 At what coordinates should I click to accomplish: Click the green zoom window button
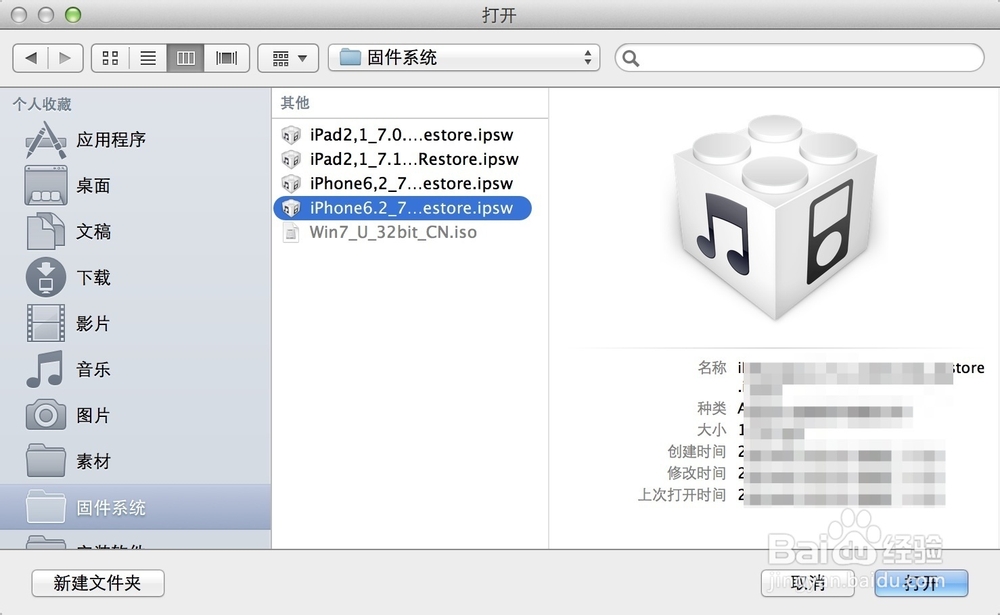pos(73,15)
